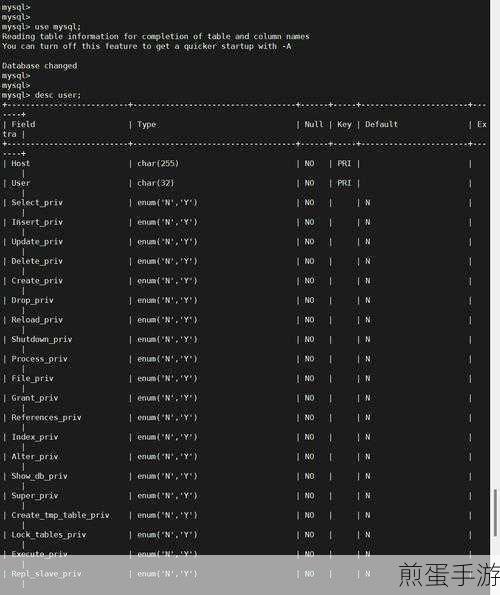Click the default N in the Show_db_priv row
Image resolution: width=500 pixels, height=595 pixels.
point(367,476)
